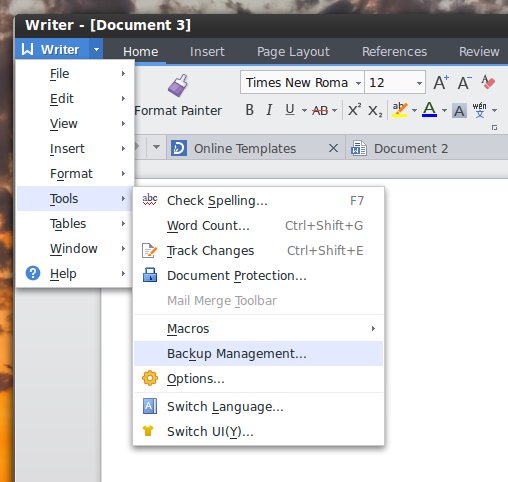This screenshot has height=482, width=508.
Task: Click the Track Changes pencil icon
Action: click(150, 251)
